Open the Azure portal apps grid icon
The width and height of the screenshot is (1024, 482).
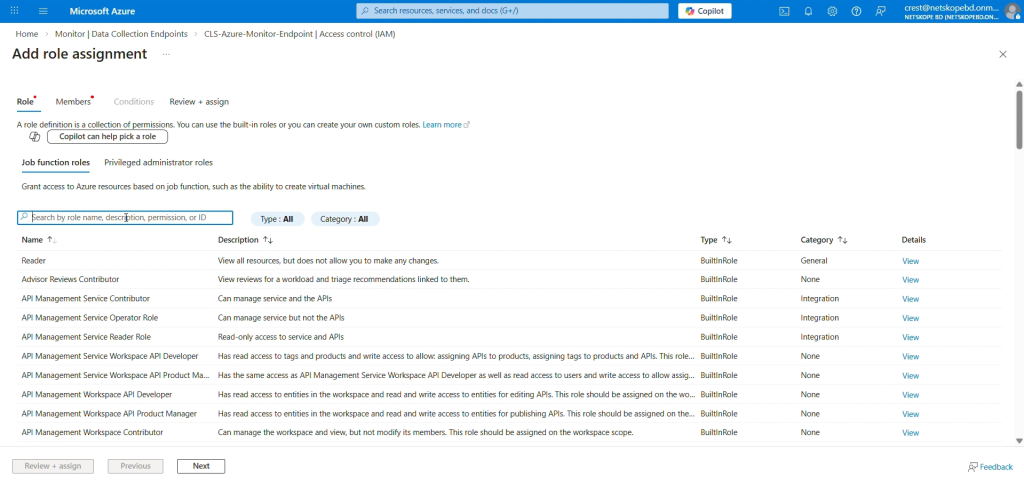pos(14,11)
